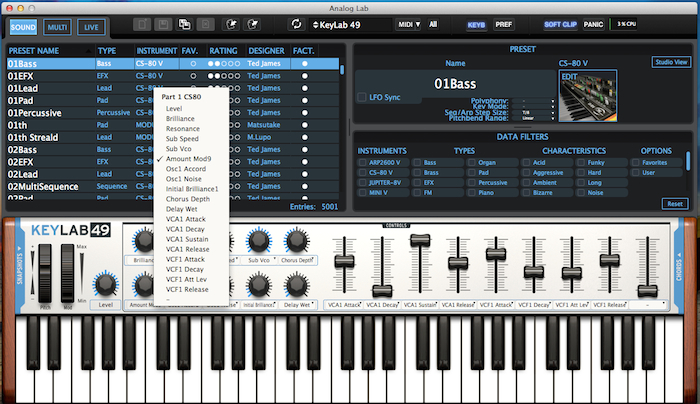Open the CS-80 V EDIT thumbnail
Screen dimensions: 700x404
[588, 96]
